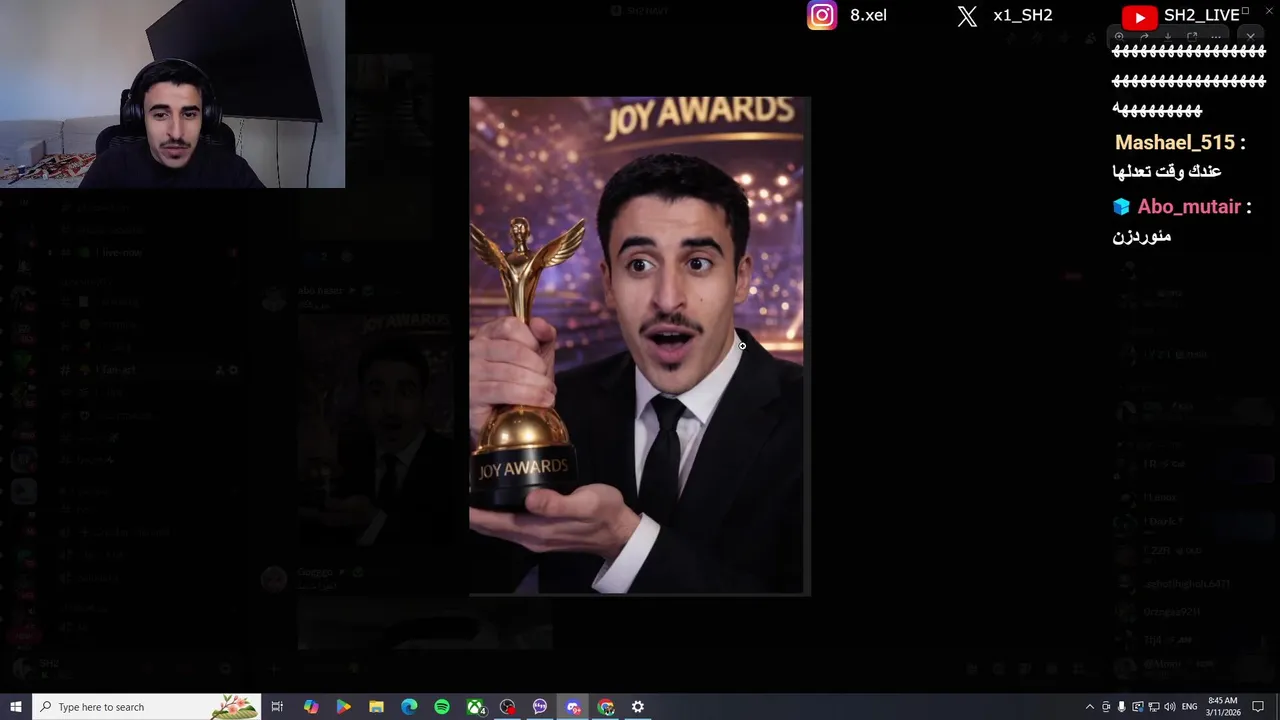
Task: Open the notification center icon
Action: [x=1258, y=707]
